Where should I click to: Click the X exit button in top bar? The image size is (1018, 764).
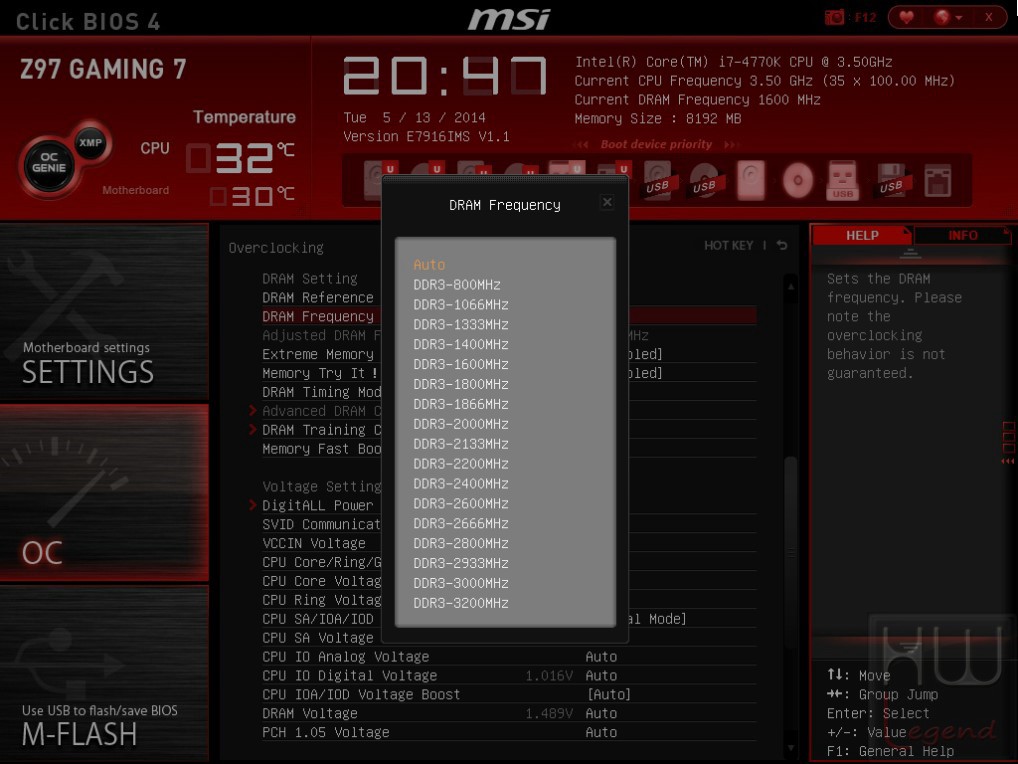pos(988,18)
